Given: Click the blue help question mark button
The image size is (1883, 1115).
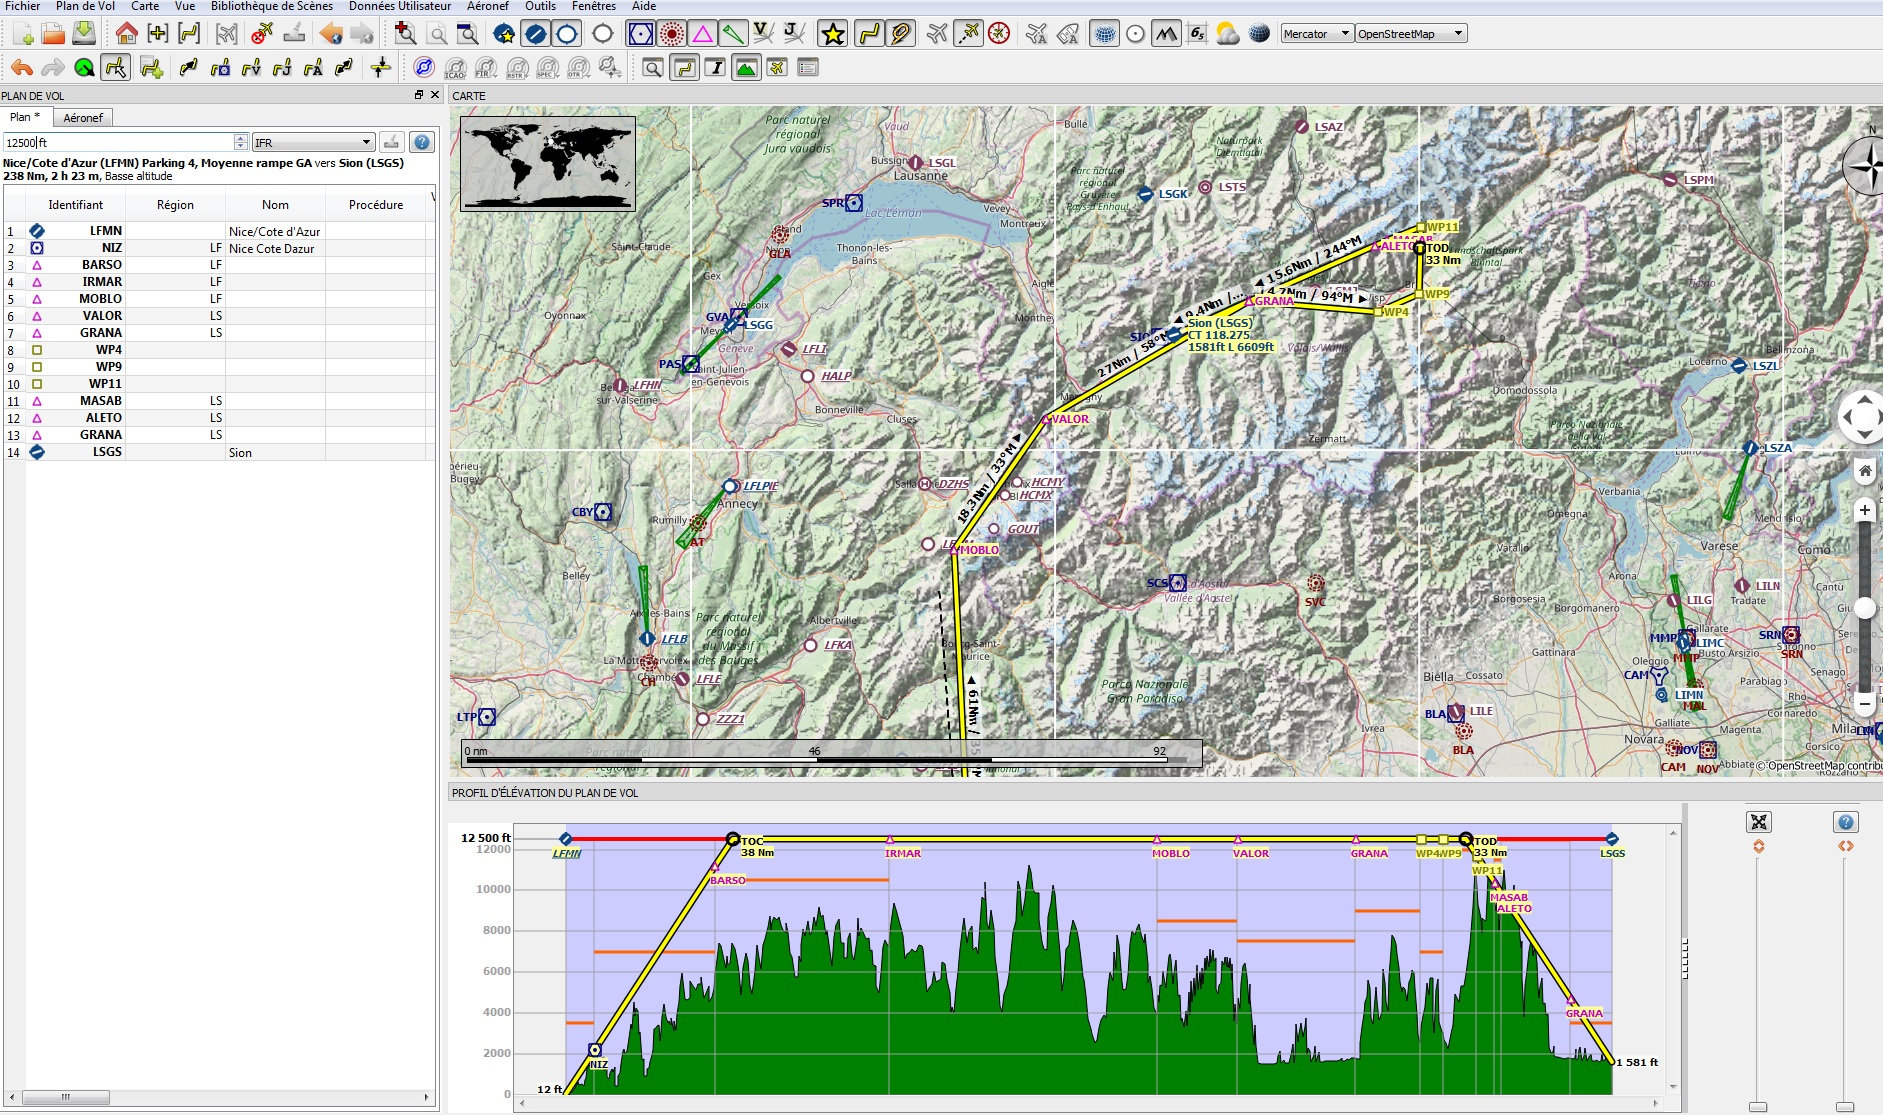Looking at the screenshot, I should coord(422,142).
